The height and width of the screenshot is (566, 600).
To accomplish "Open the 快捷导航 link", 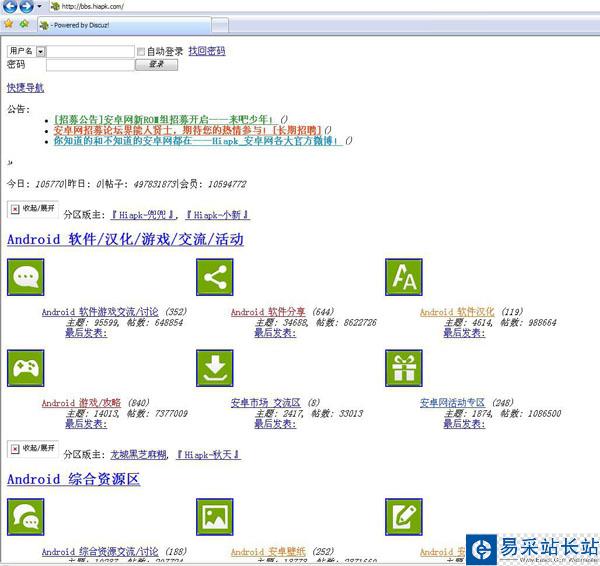I will (25, 88).
